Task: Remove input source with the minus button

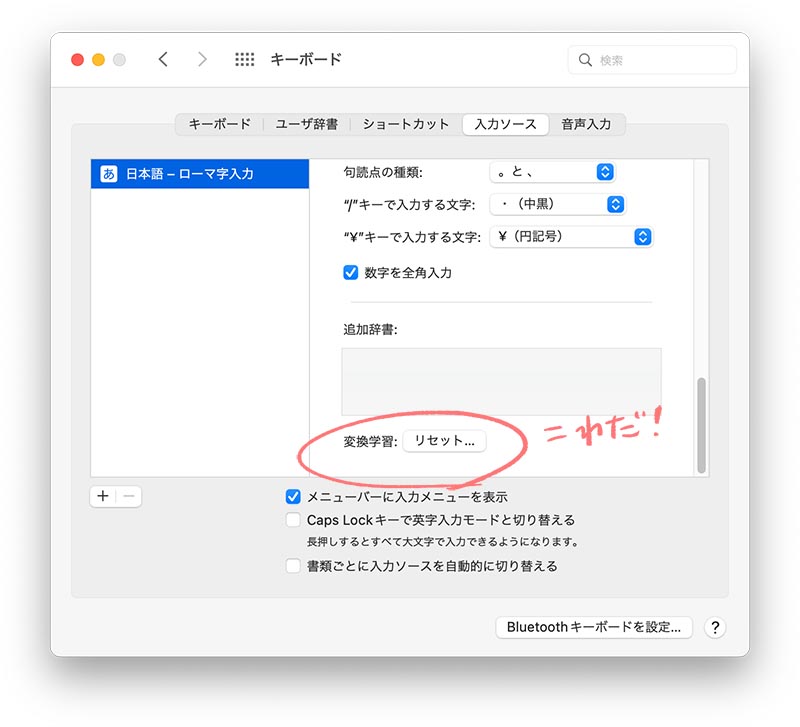Action: coord(128,496)
